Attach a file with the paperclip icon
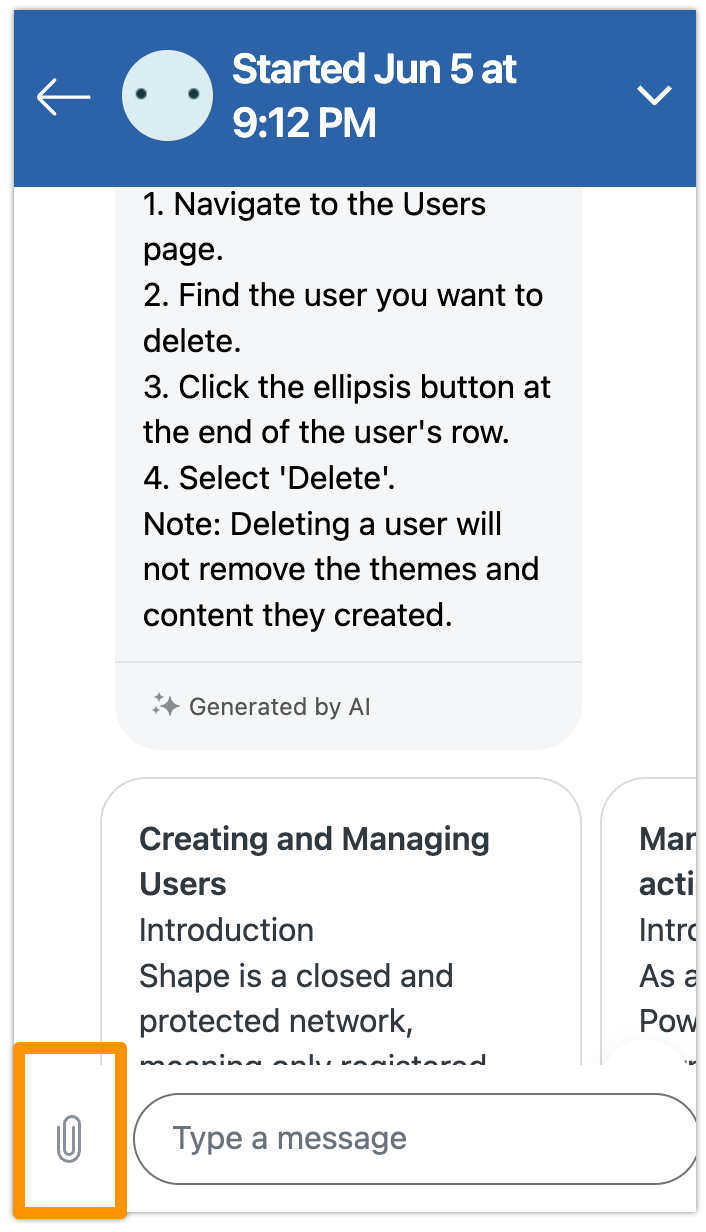 pyautogui.click(x=69, y=1139)
